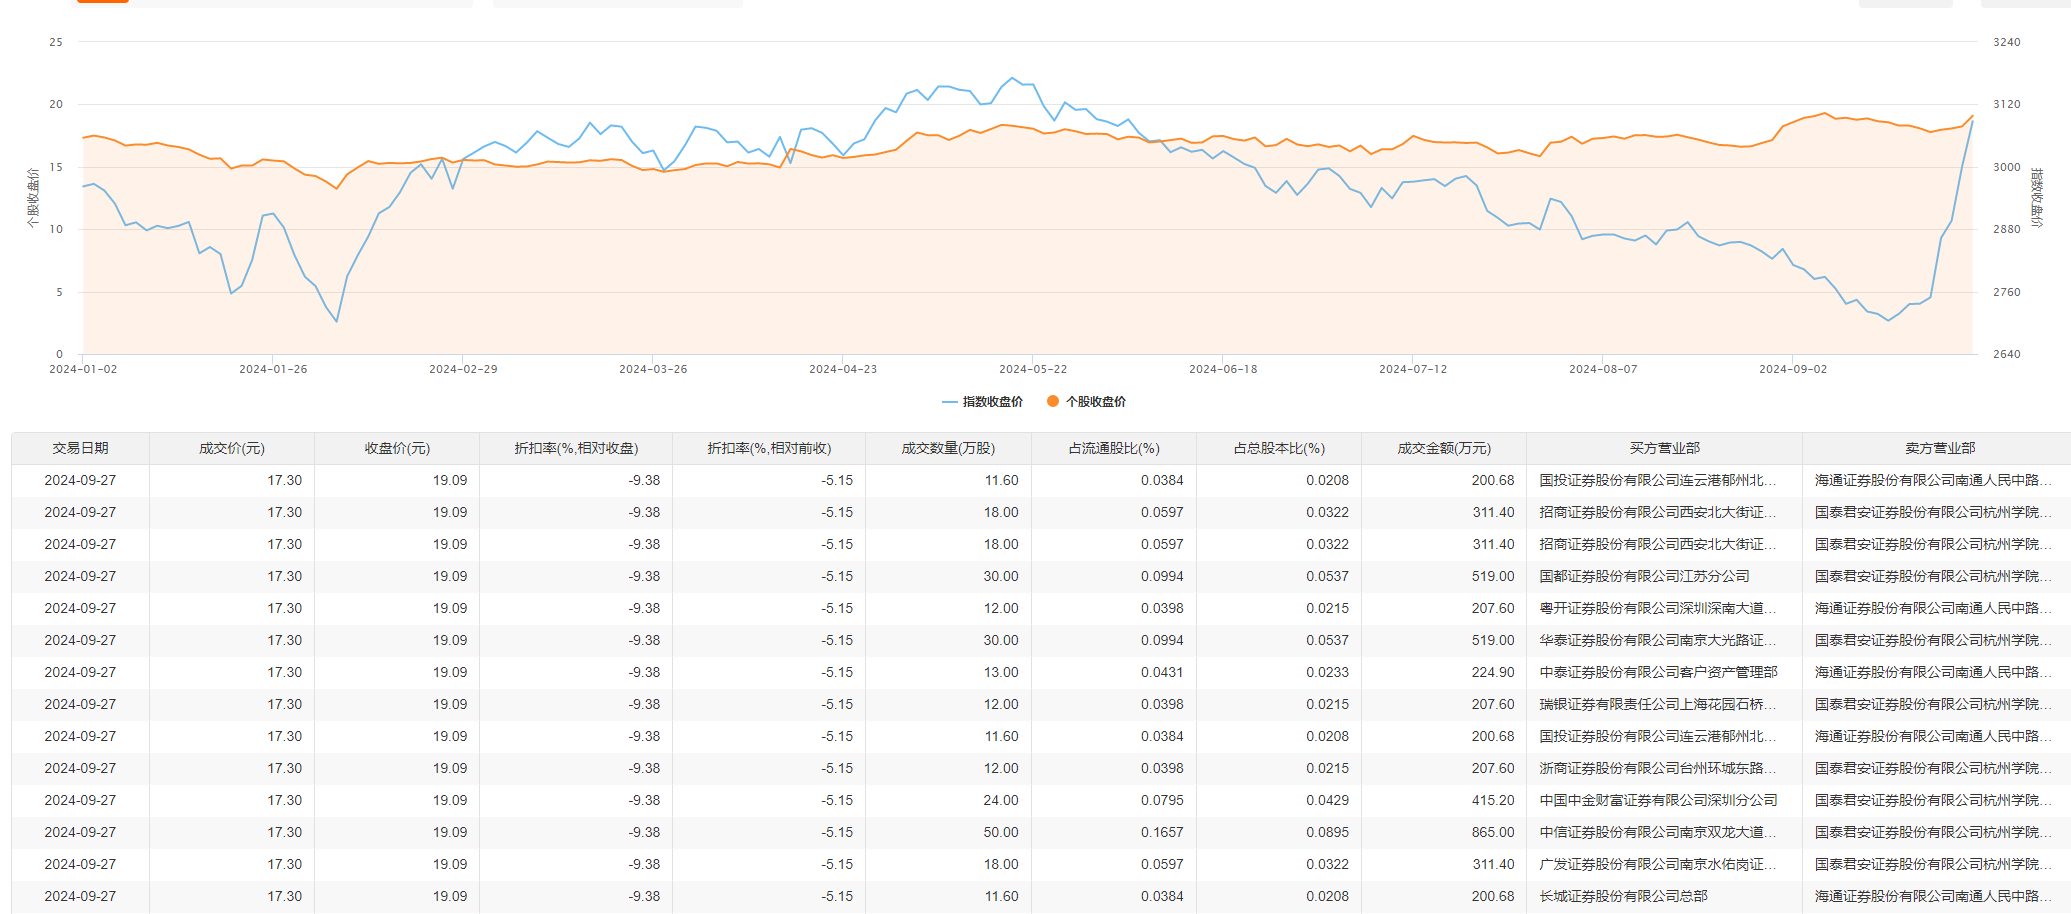
Task: Click the 占流通股比(%) header
Action: (1113, 448)
